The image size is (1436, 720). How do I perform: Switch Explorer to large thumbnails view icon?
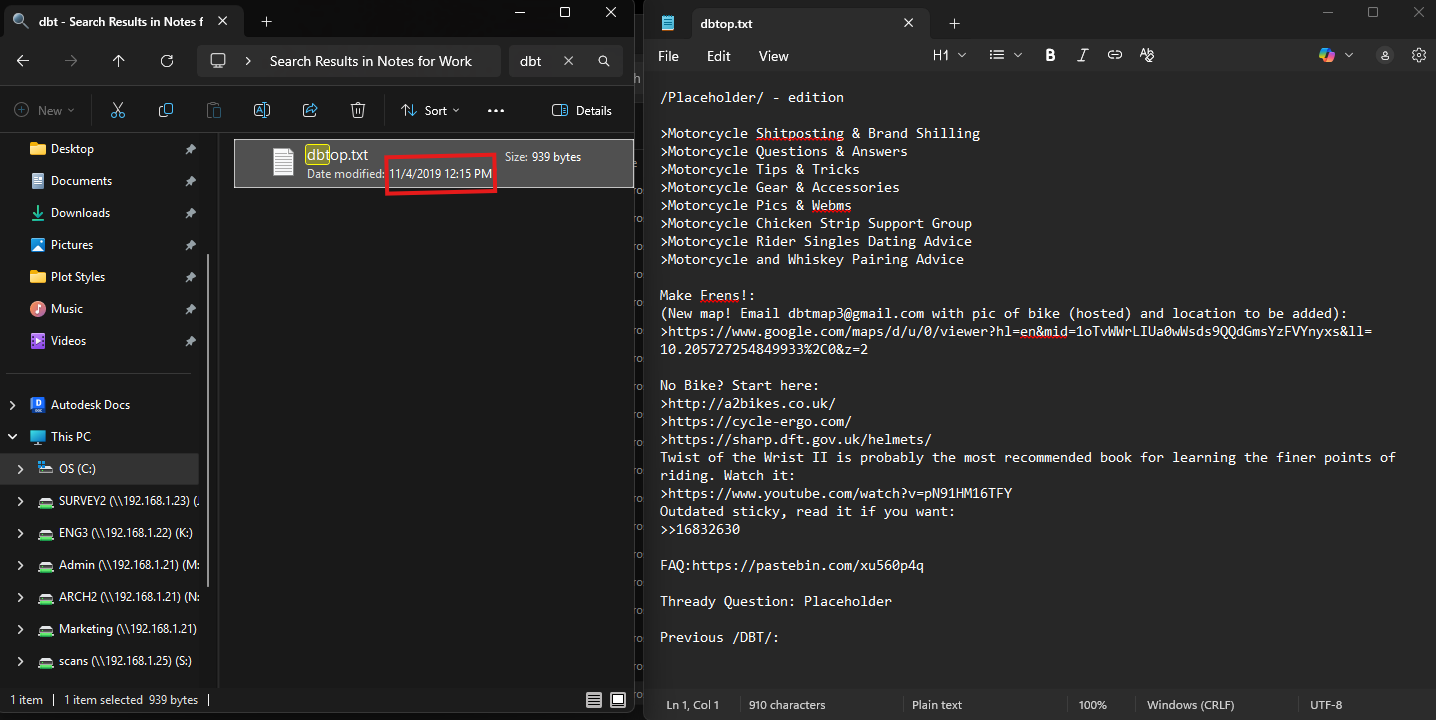click(x=618, y=700)
